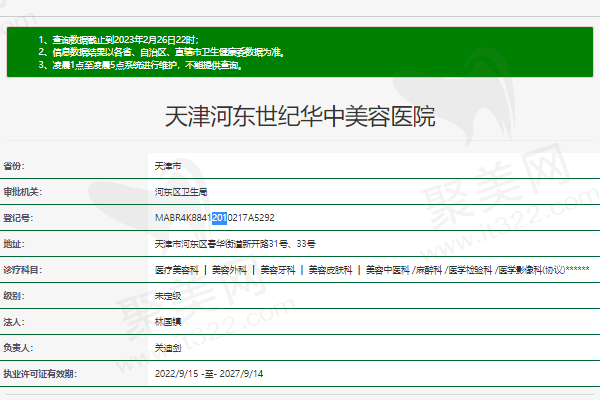Click the legal representative name beside 法人

click(x=168, y=323)
